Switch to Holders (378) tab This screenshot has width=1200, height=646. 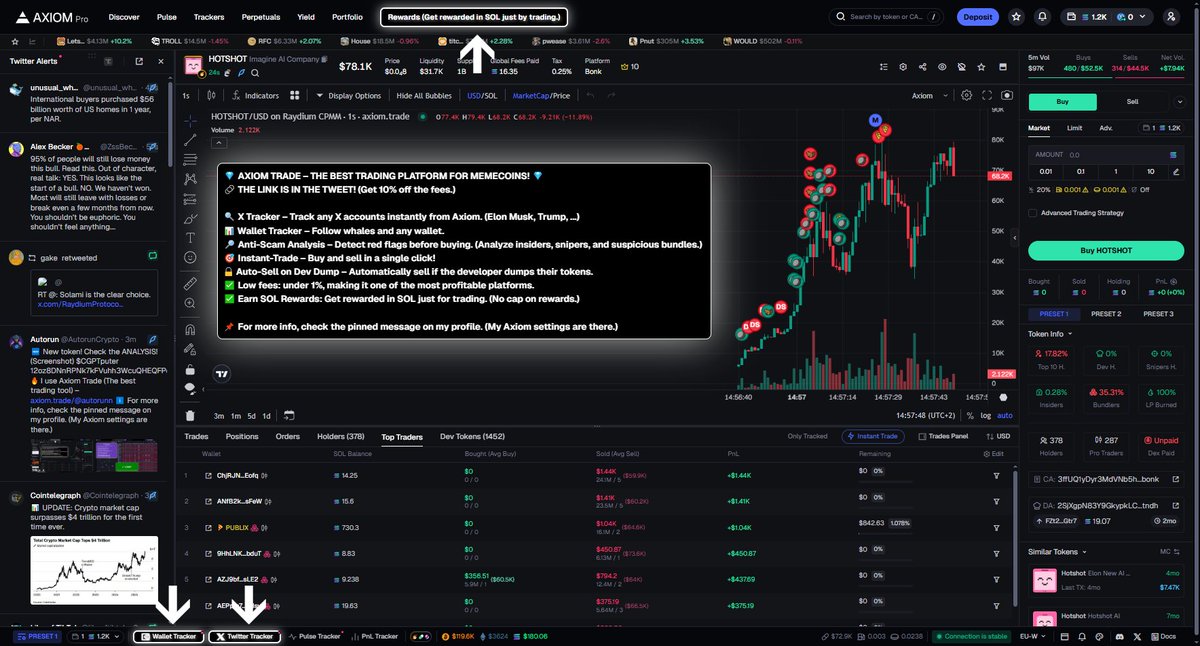tap(340, 437)
